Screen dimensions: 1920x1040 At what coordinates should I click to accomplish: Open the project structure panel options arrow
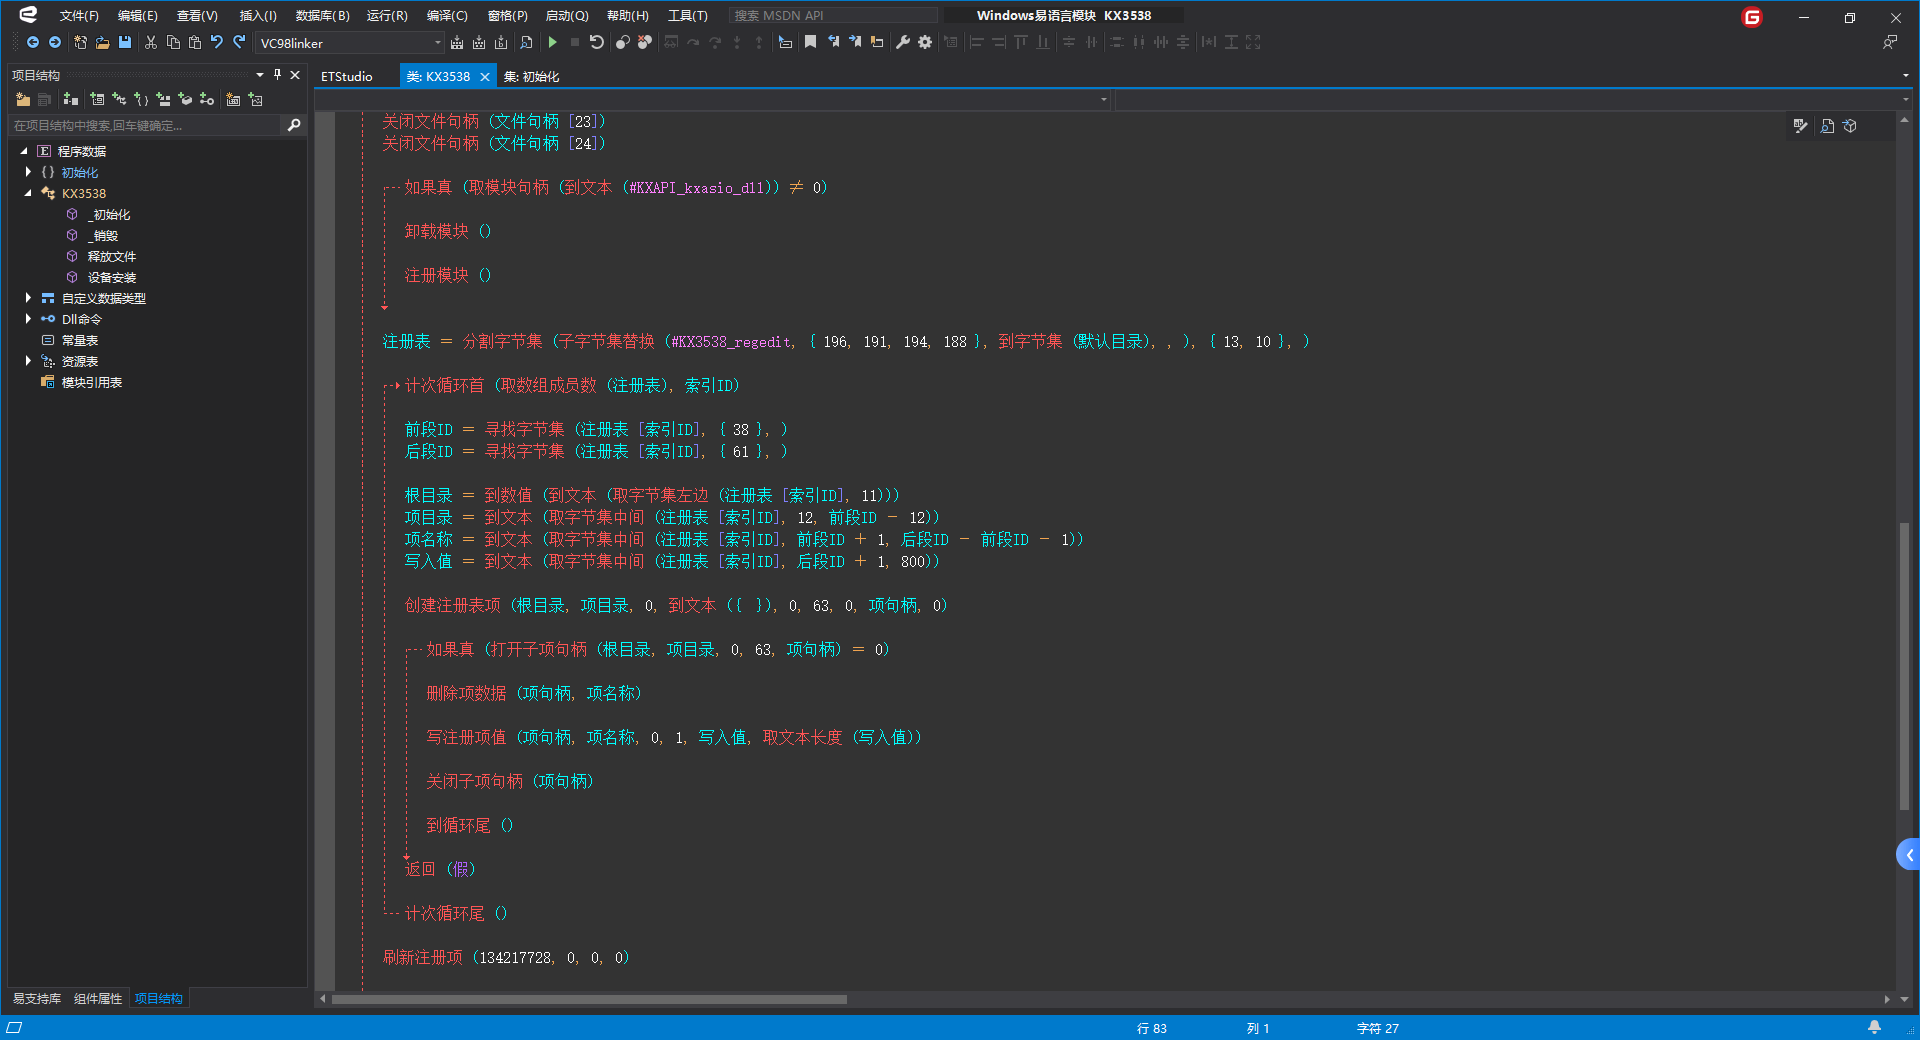(260, 75)
